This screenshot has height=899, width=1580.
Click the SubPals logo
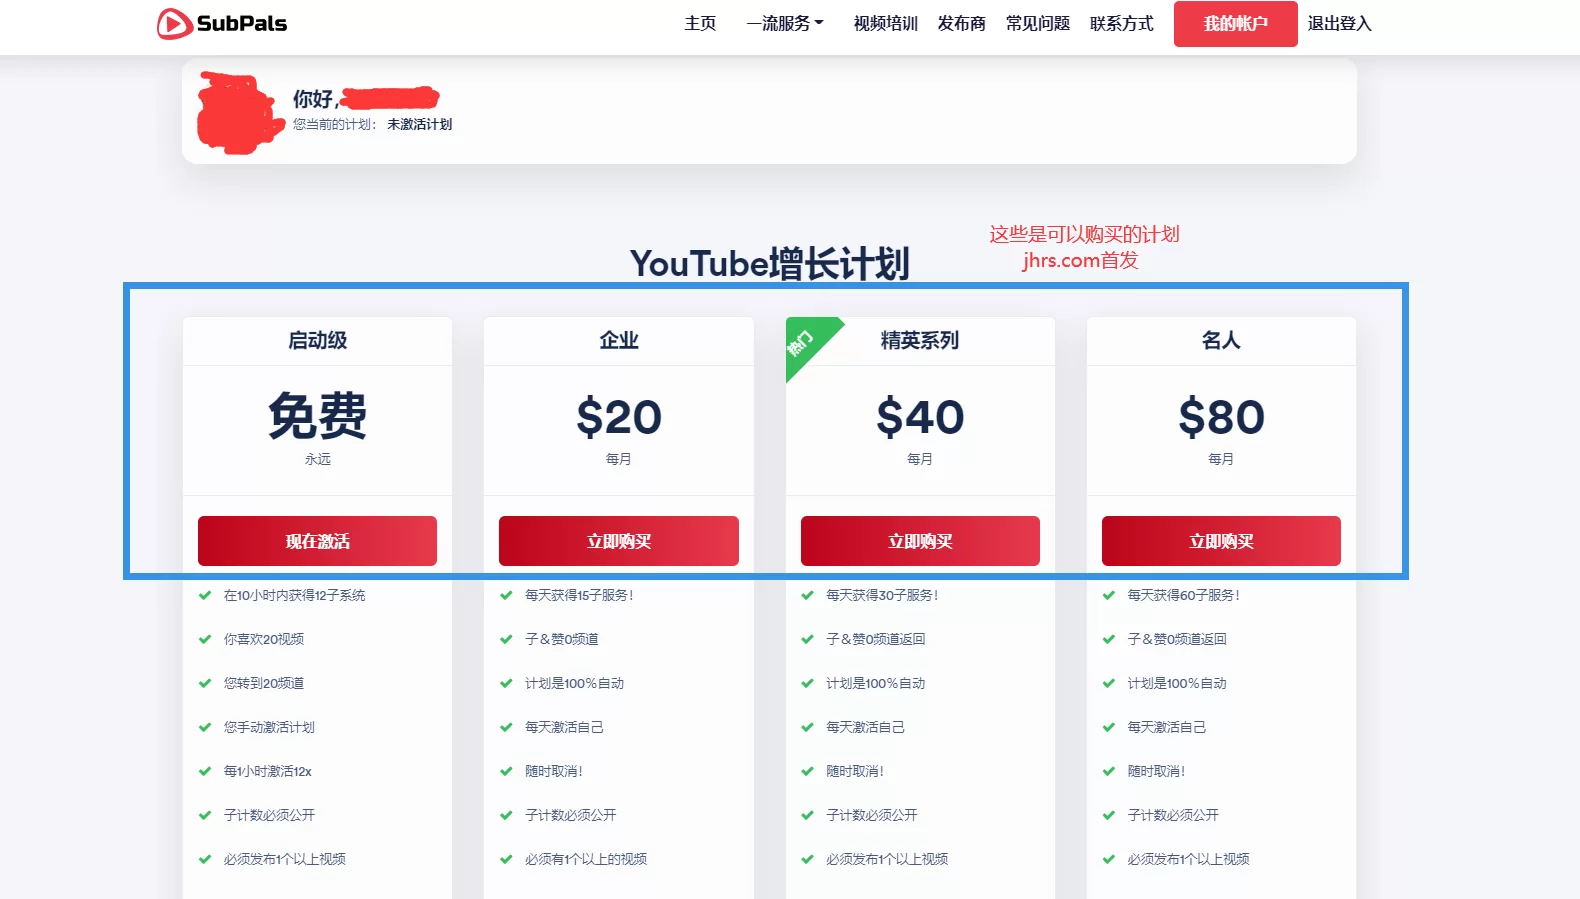pyautogui.click(x=222, y=23)
